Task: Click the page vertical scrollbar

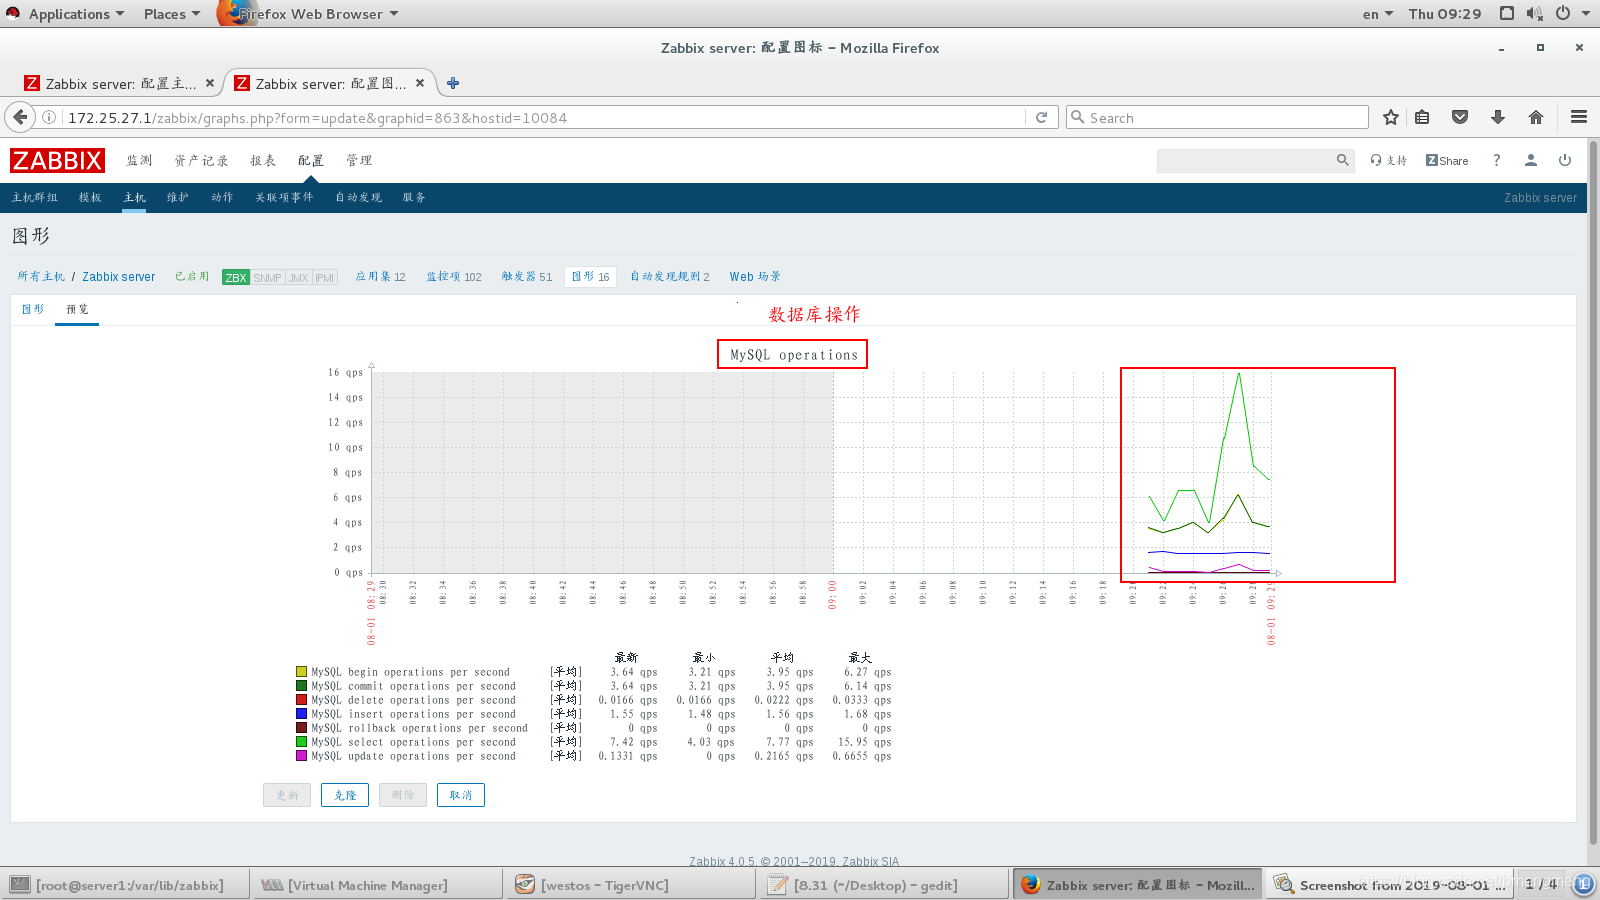Action: 1593,492
